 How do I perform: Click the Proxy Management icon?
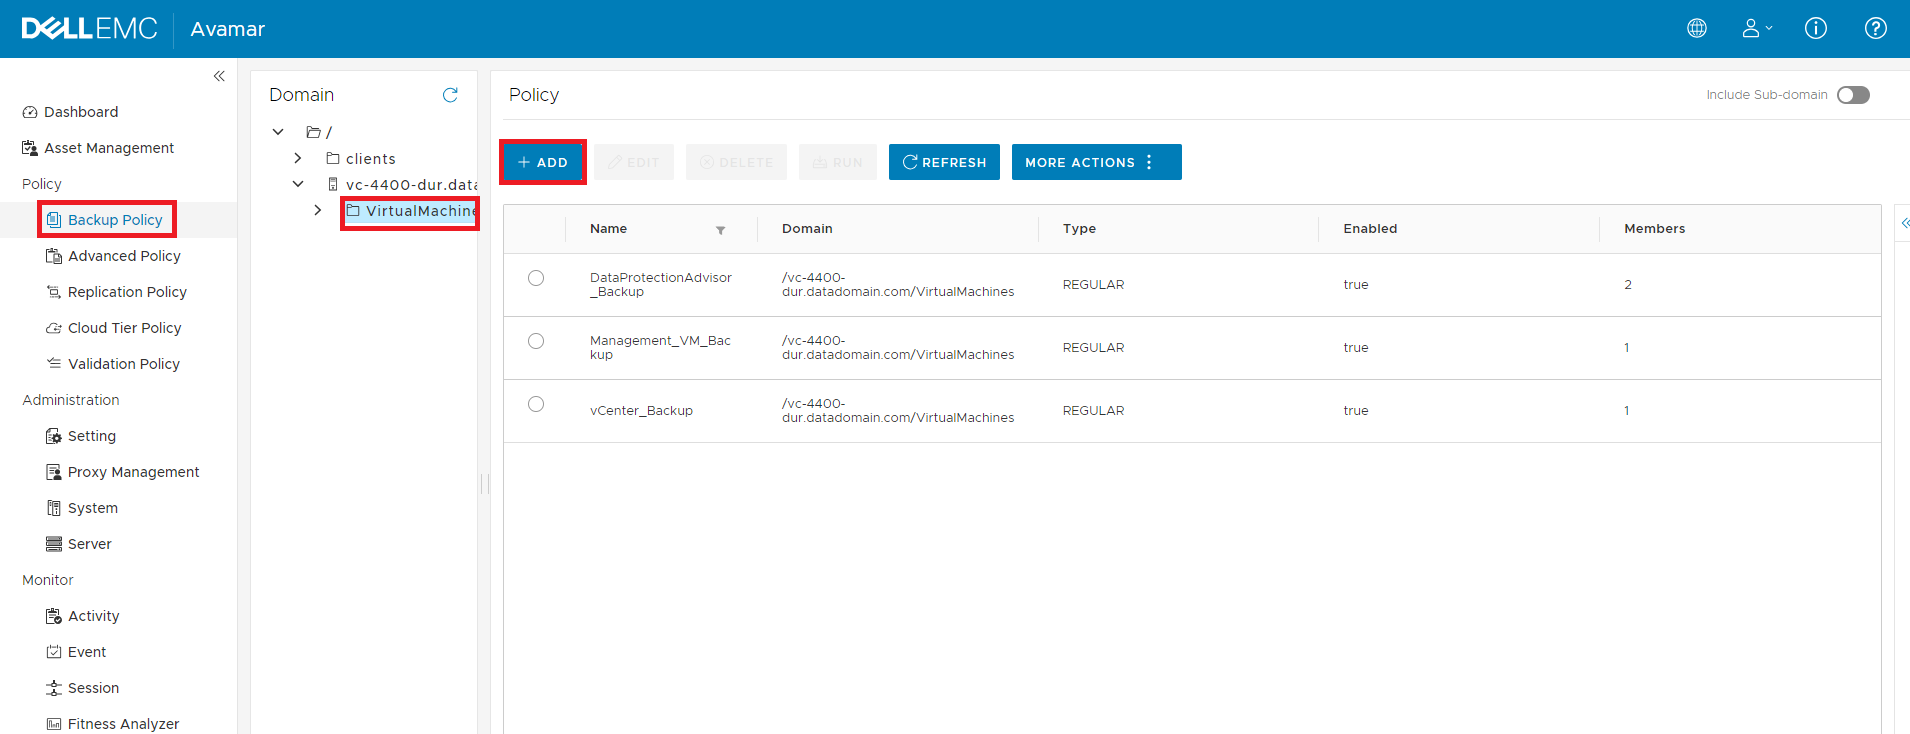coord(54,472)
